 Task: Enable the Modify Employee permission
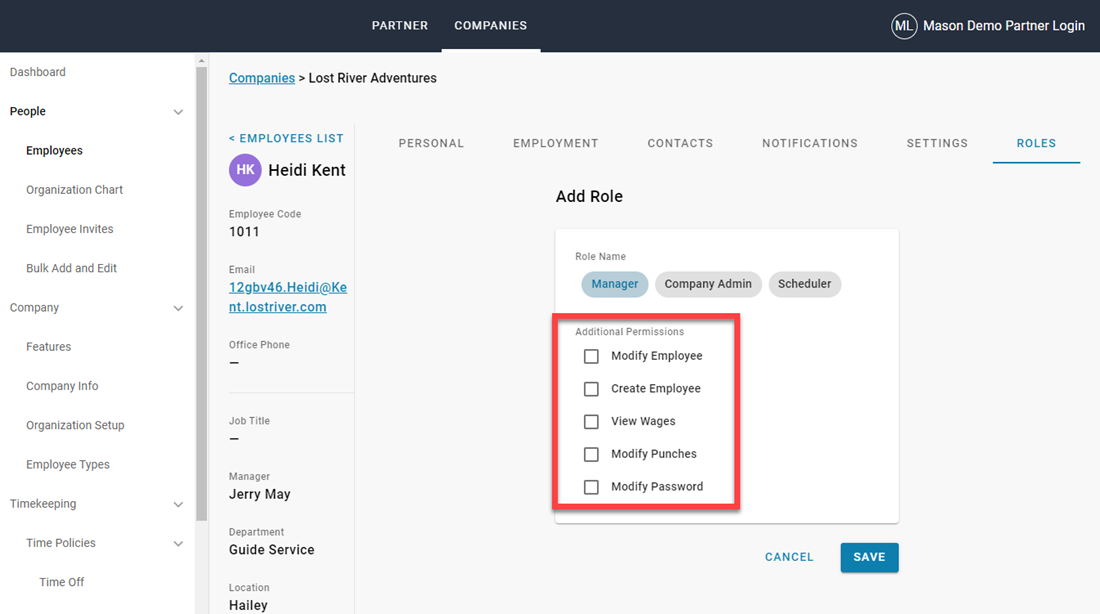click(591, 356)
